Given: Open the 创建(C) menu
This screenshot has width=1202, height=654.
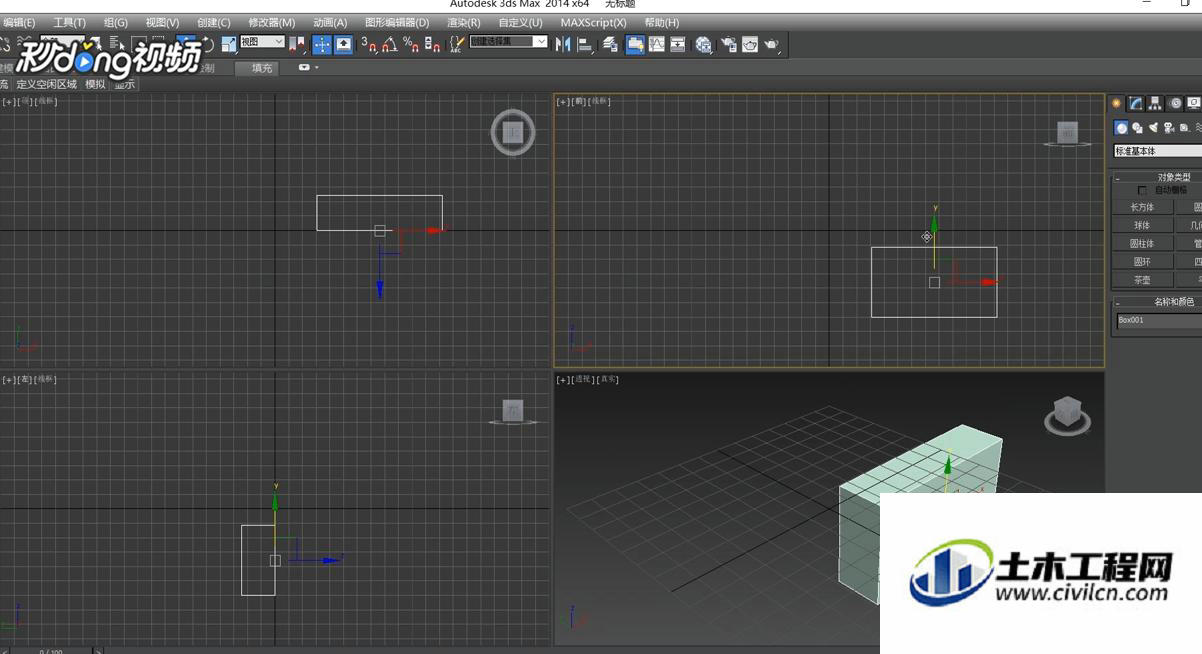Looking at the screenshot, I should click(214, 22).
